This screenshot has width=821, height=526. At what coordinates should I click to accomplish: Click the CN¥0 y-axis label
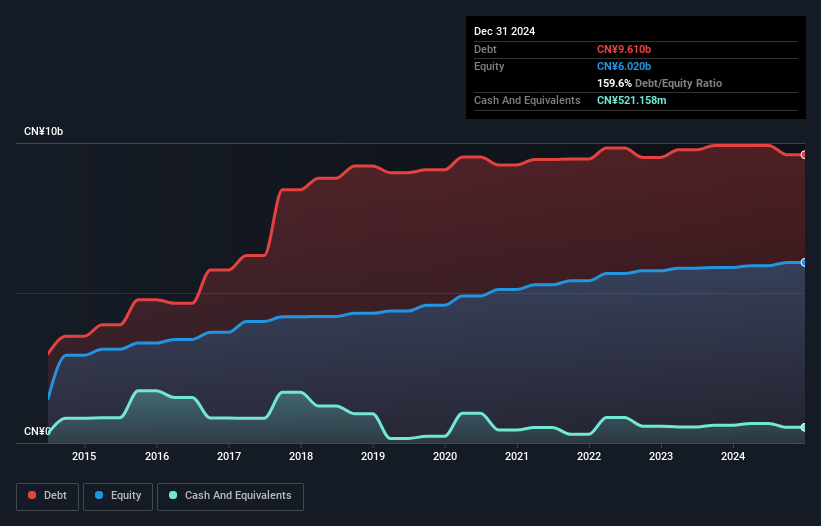point(37,431)
